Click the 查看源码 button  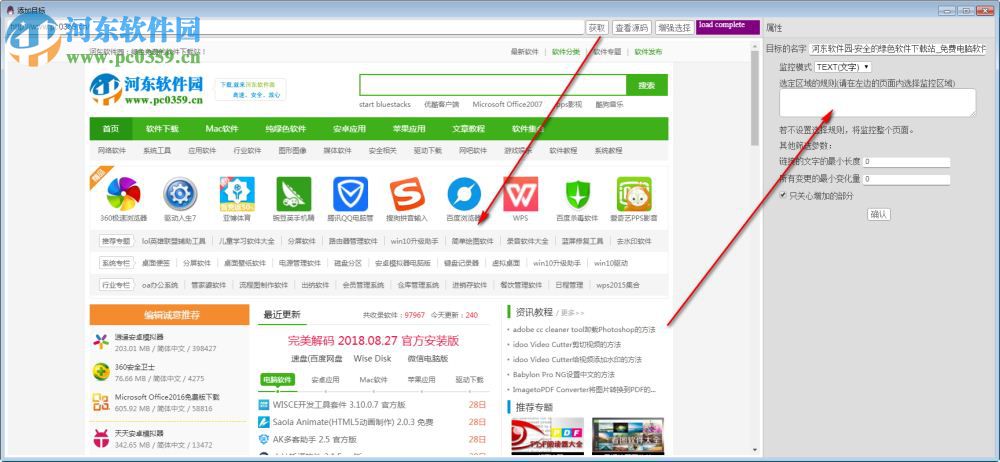[631, 27]
